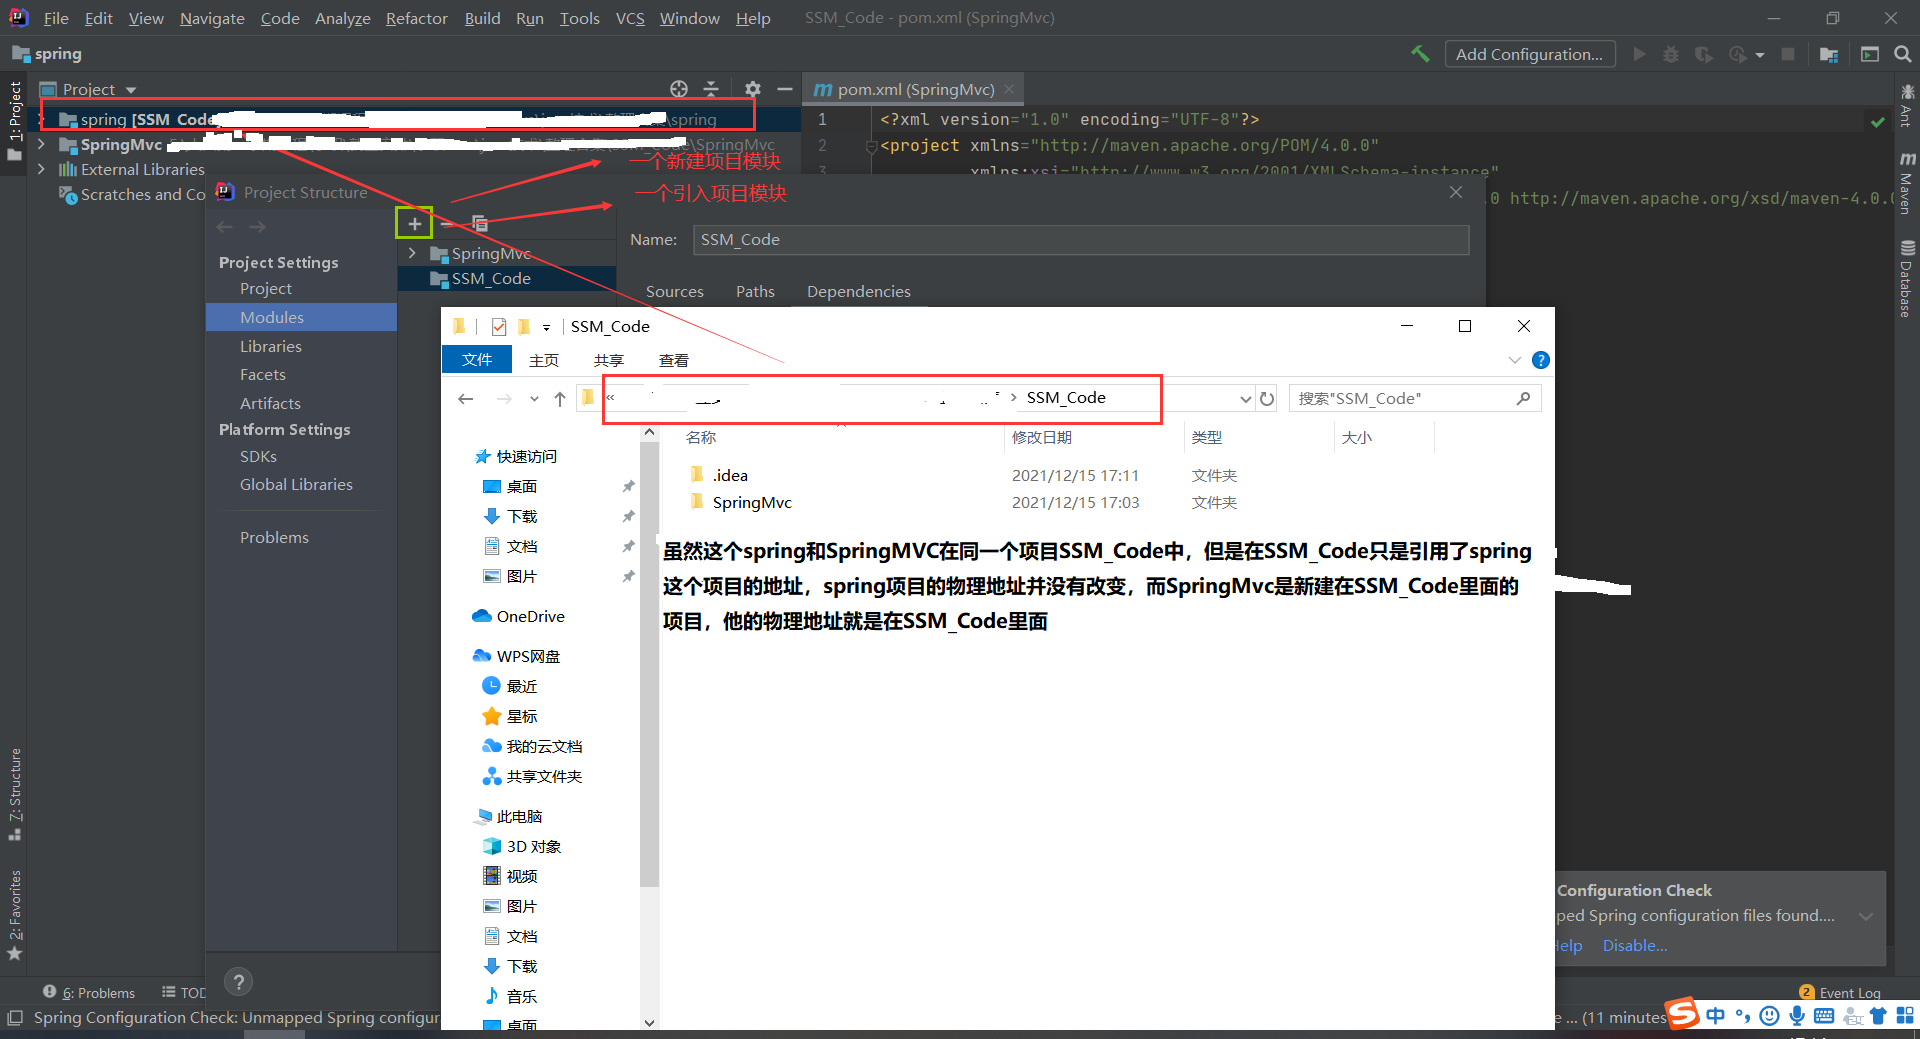Screen dimensions: 1920x1039
Task: Toggle the Maven tool window button
Action: coord(1907,183)
